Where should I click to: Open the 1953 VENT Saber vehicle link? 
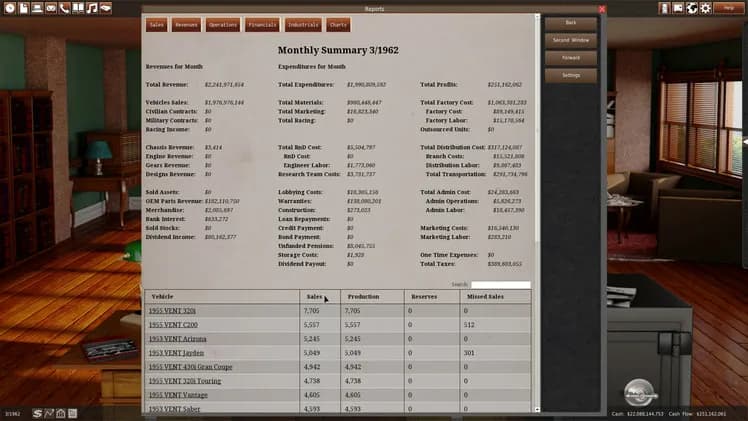(x=174, y=409)
